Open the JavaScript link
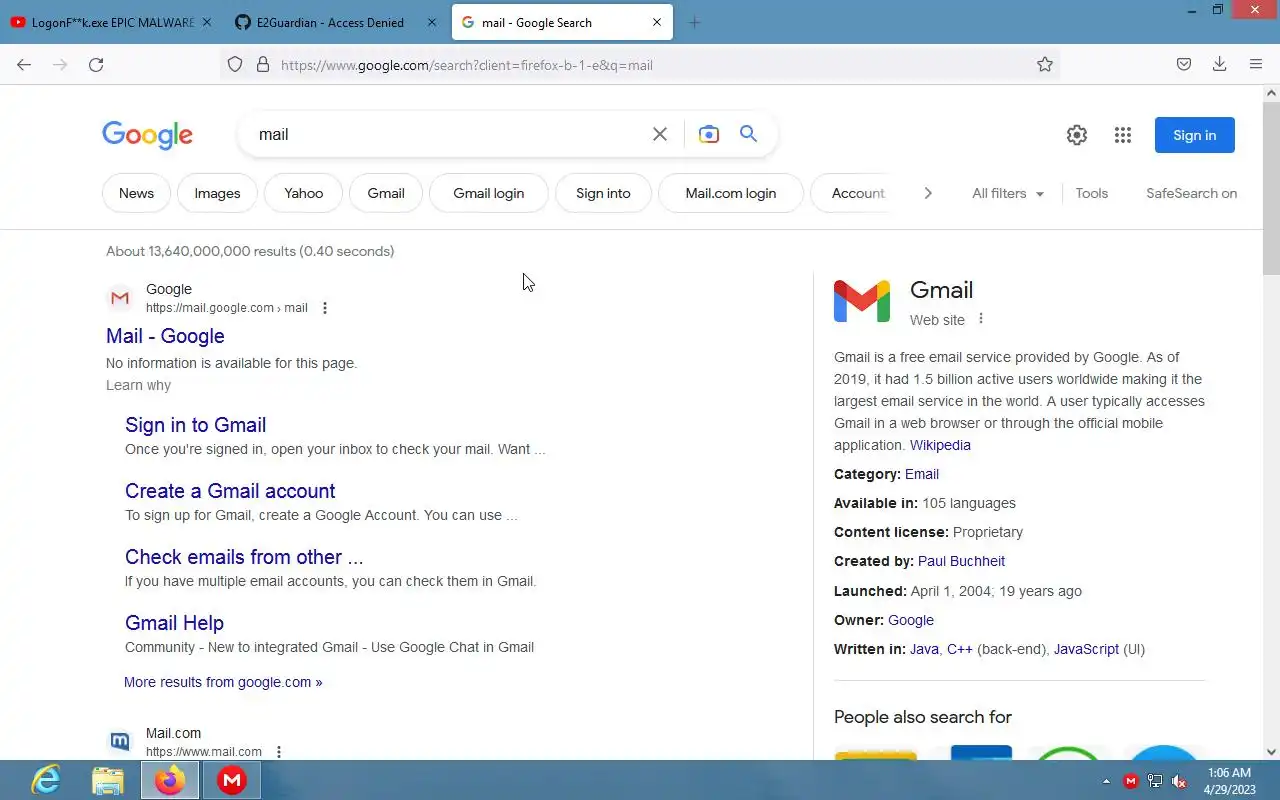 click(x=1086, y=649)
